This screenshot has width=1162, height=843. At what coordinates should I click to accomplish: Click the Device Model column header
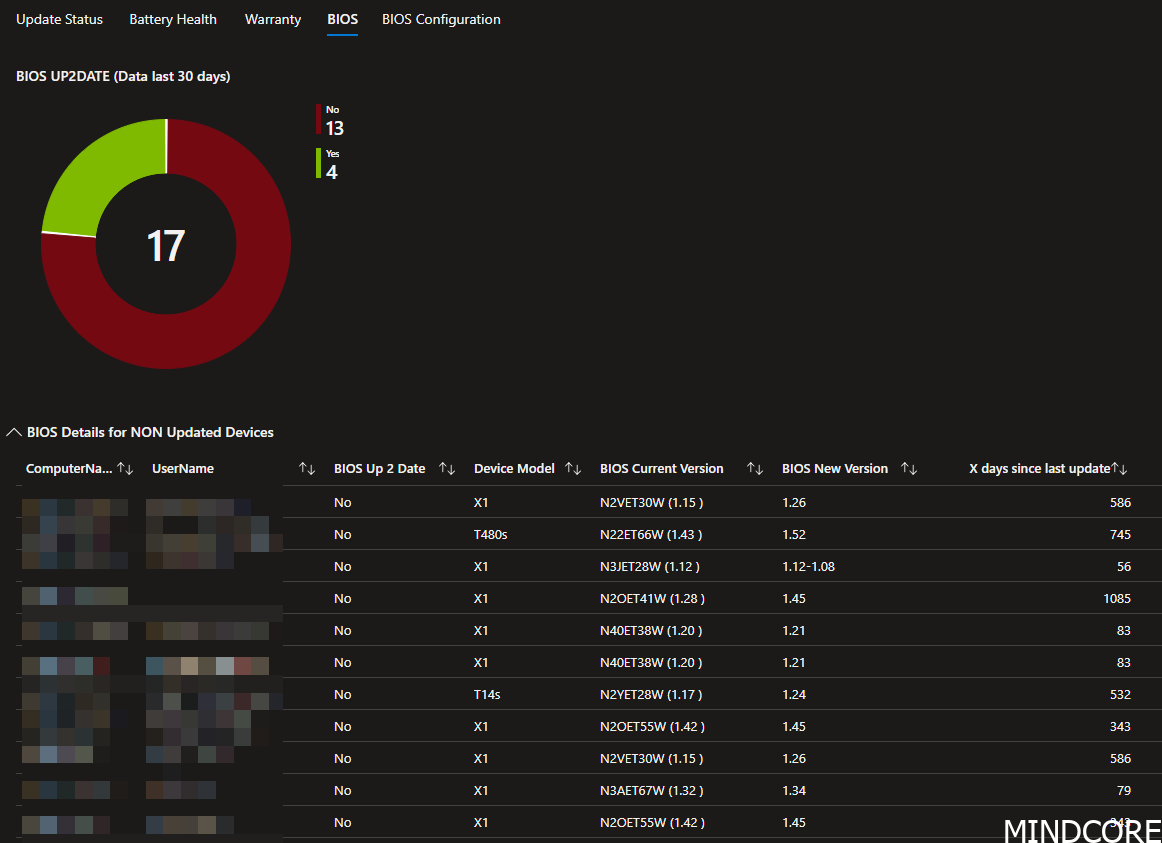click(x=514, y=468)
